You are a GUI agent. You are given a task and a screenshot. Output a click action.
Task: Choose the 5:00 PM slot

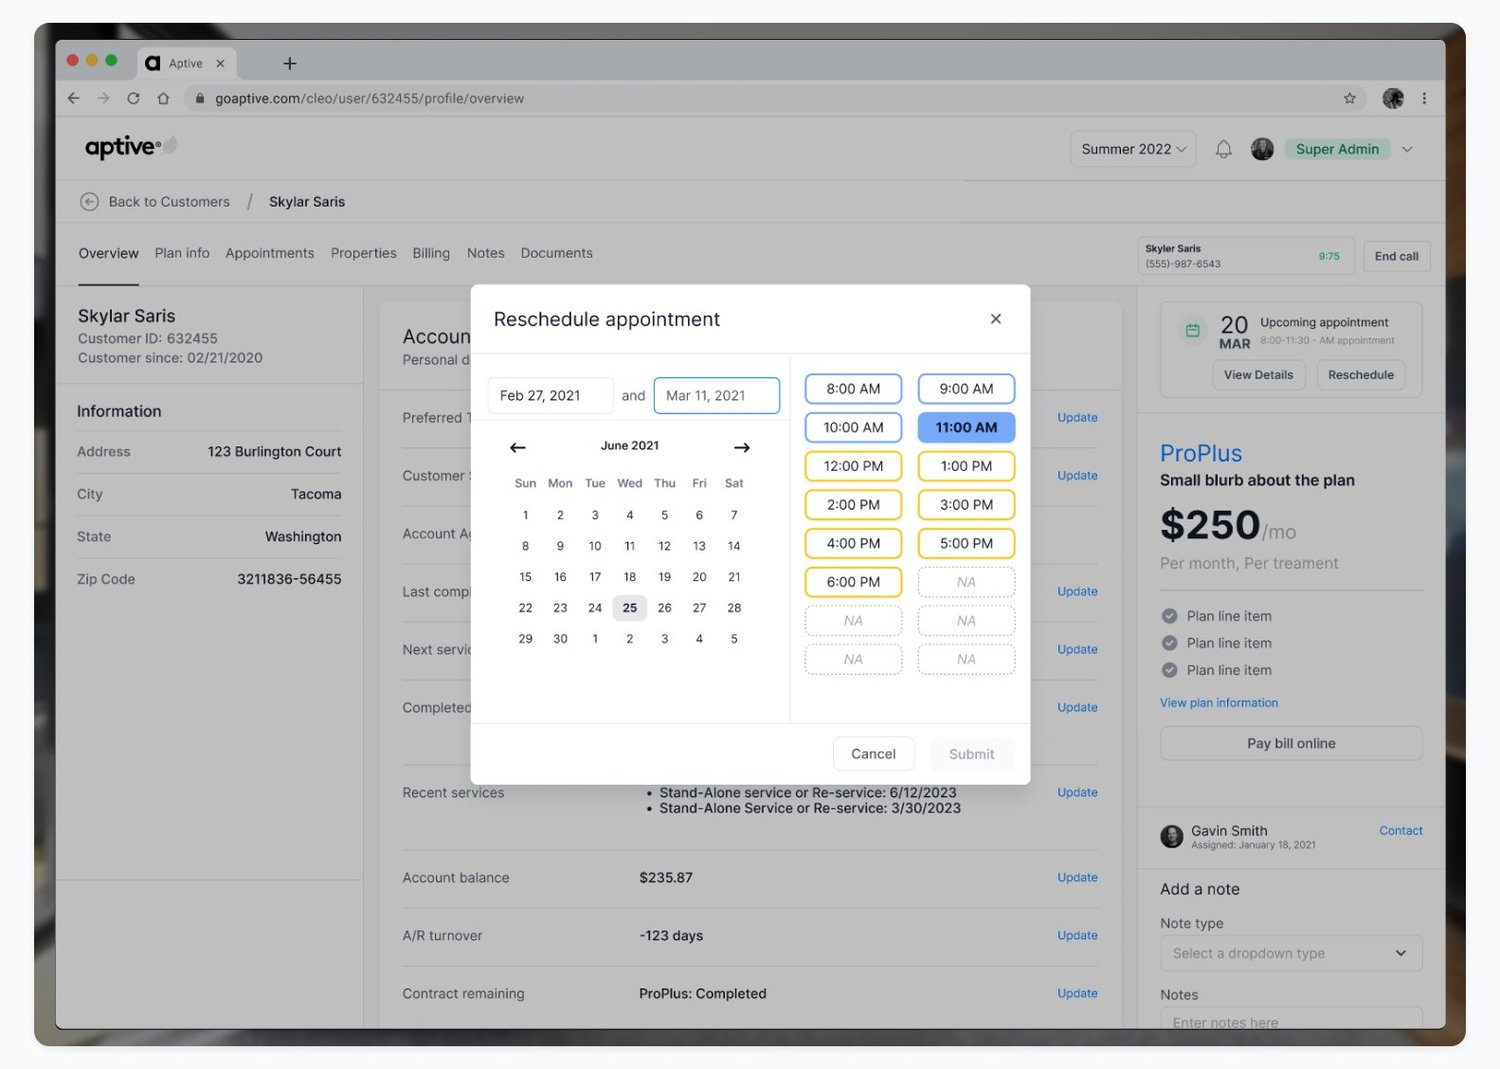(x=966, y=543)
